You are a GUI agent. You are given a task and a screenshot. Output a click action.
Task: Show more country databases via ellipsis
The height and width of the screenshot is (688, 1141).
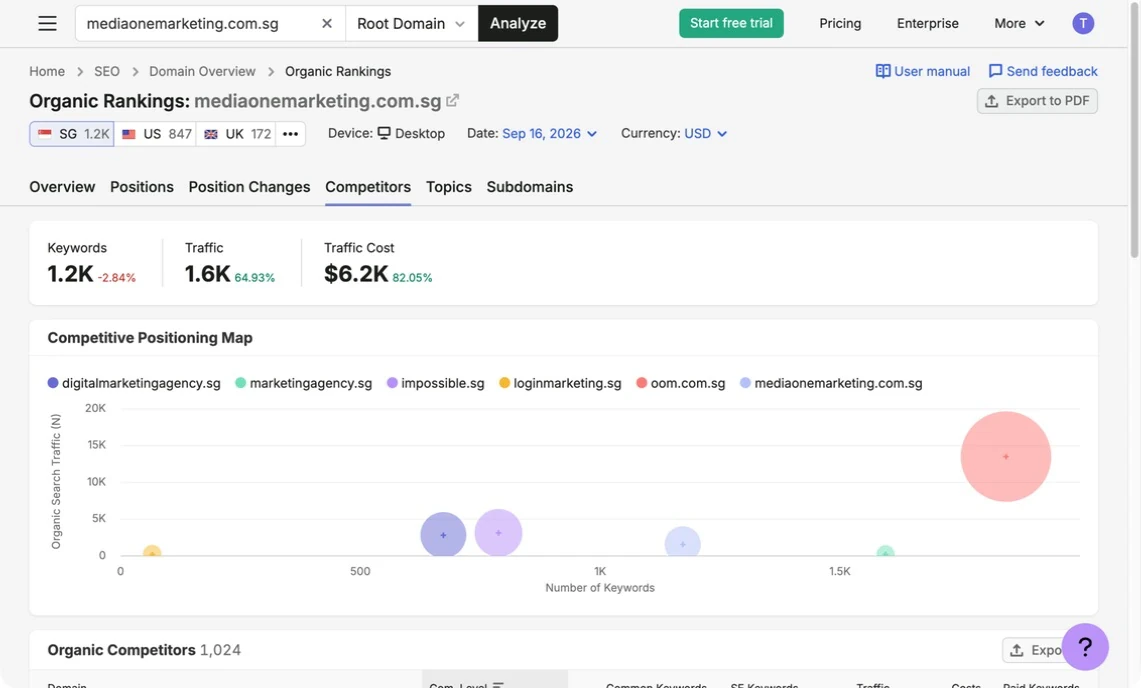290,134
